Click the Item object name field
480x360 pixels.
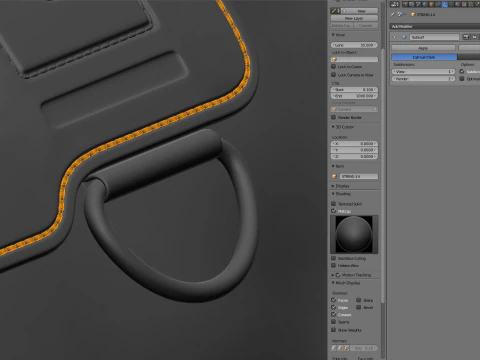coord(359,176)
